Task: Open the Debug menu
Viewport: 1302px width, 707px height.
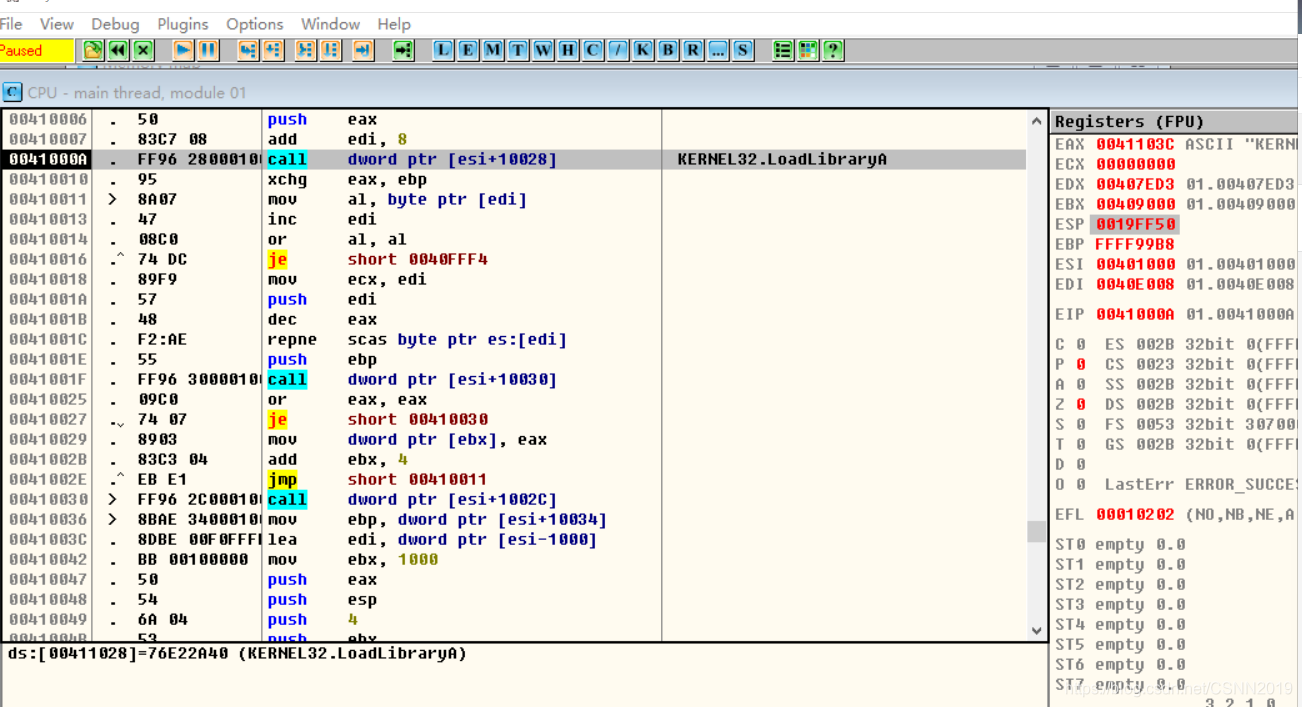Action: (115, 24)
